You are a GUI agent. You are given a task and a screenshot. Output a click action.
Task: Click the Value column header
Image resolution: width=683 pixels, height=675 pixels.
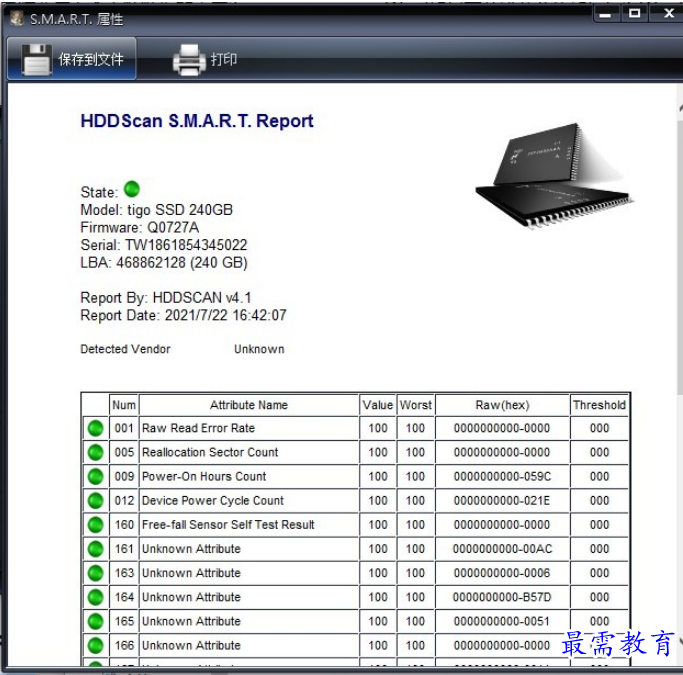378,405
